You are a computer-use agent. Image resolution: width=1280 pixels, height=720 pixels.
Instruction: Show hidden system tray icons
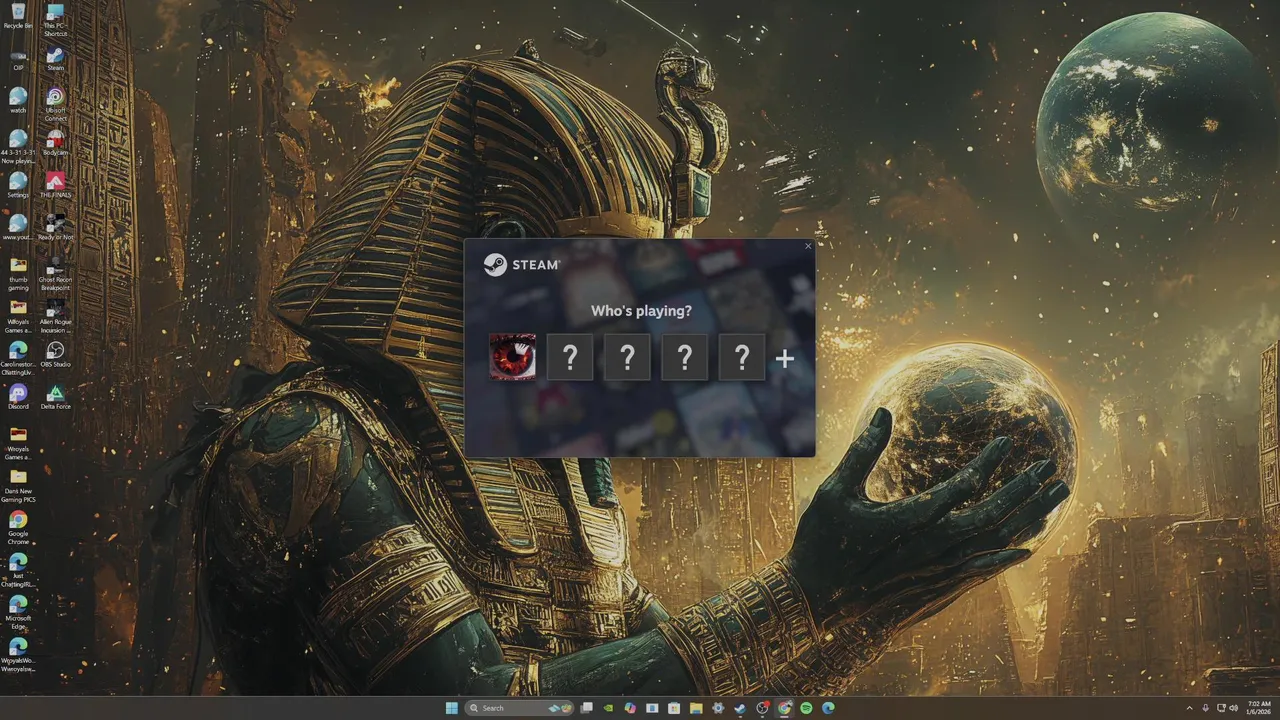(x=1190, y=708)
